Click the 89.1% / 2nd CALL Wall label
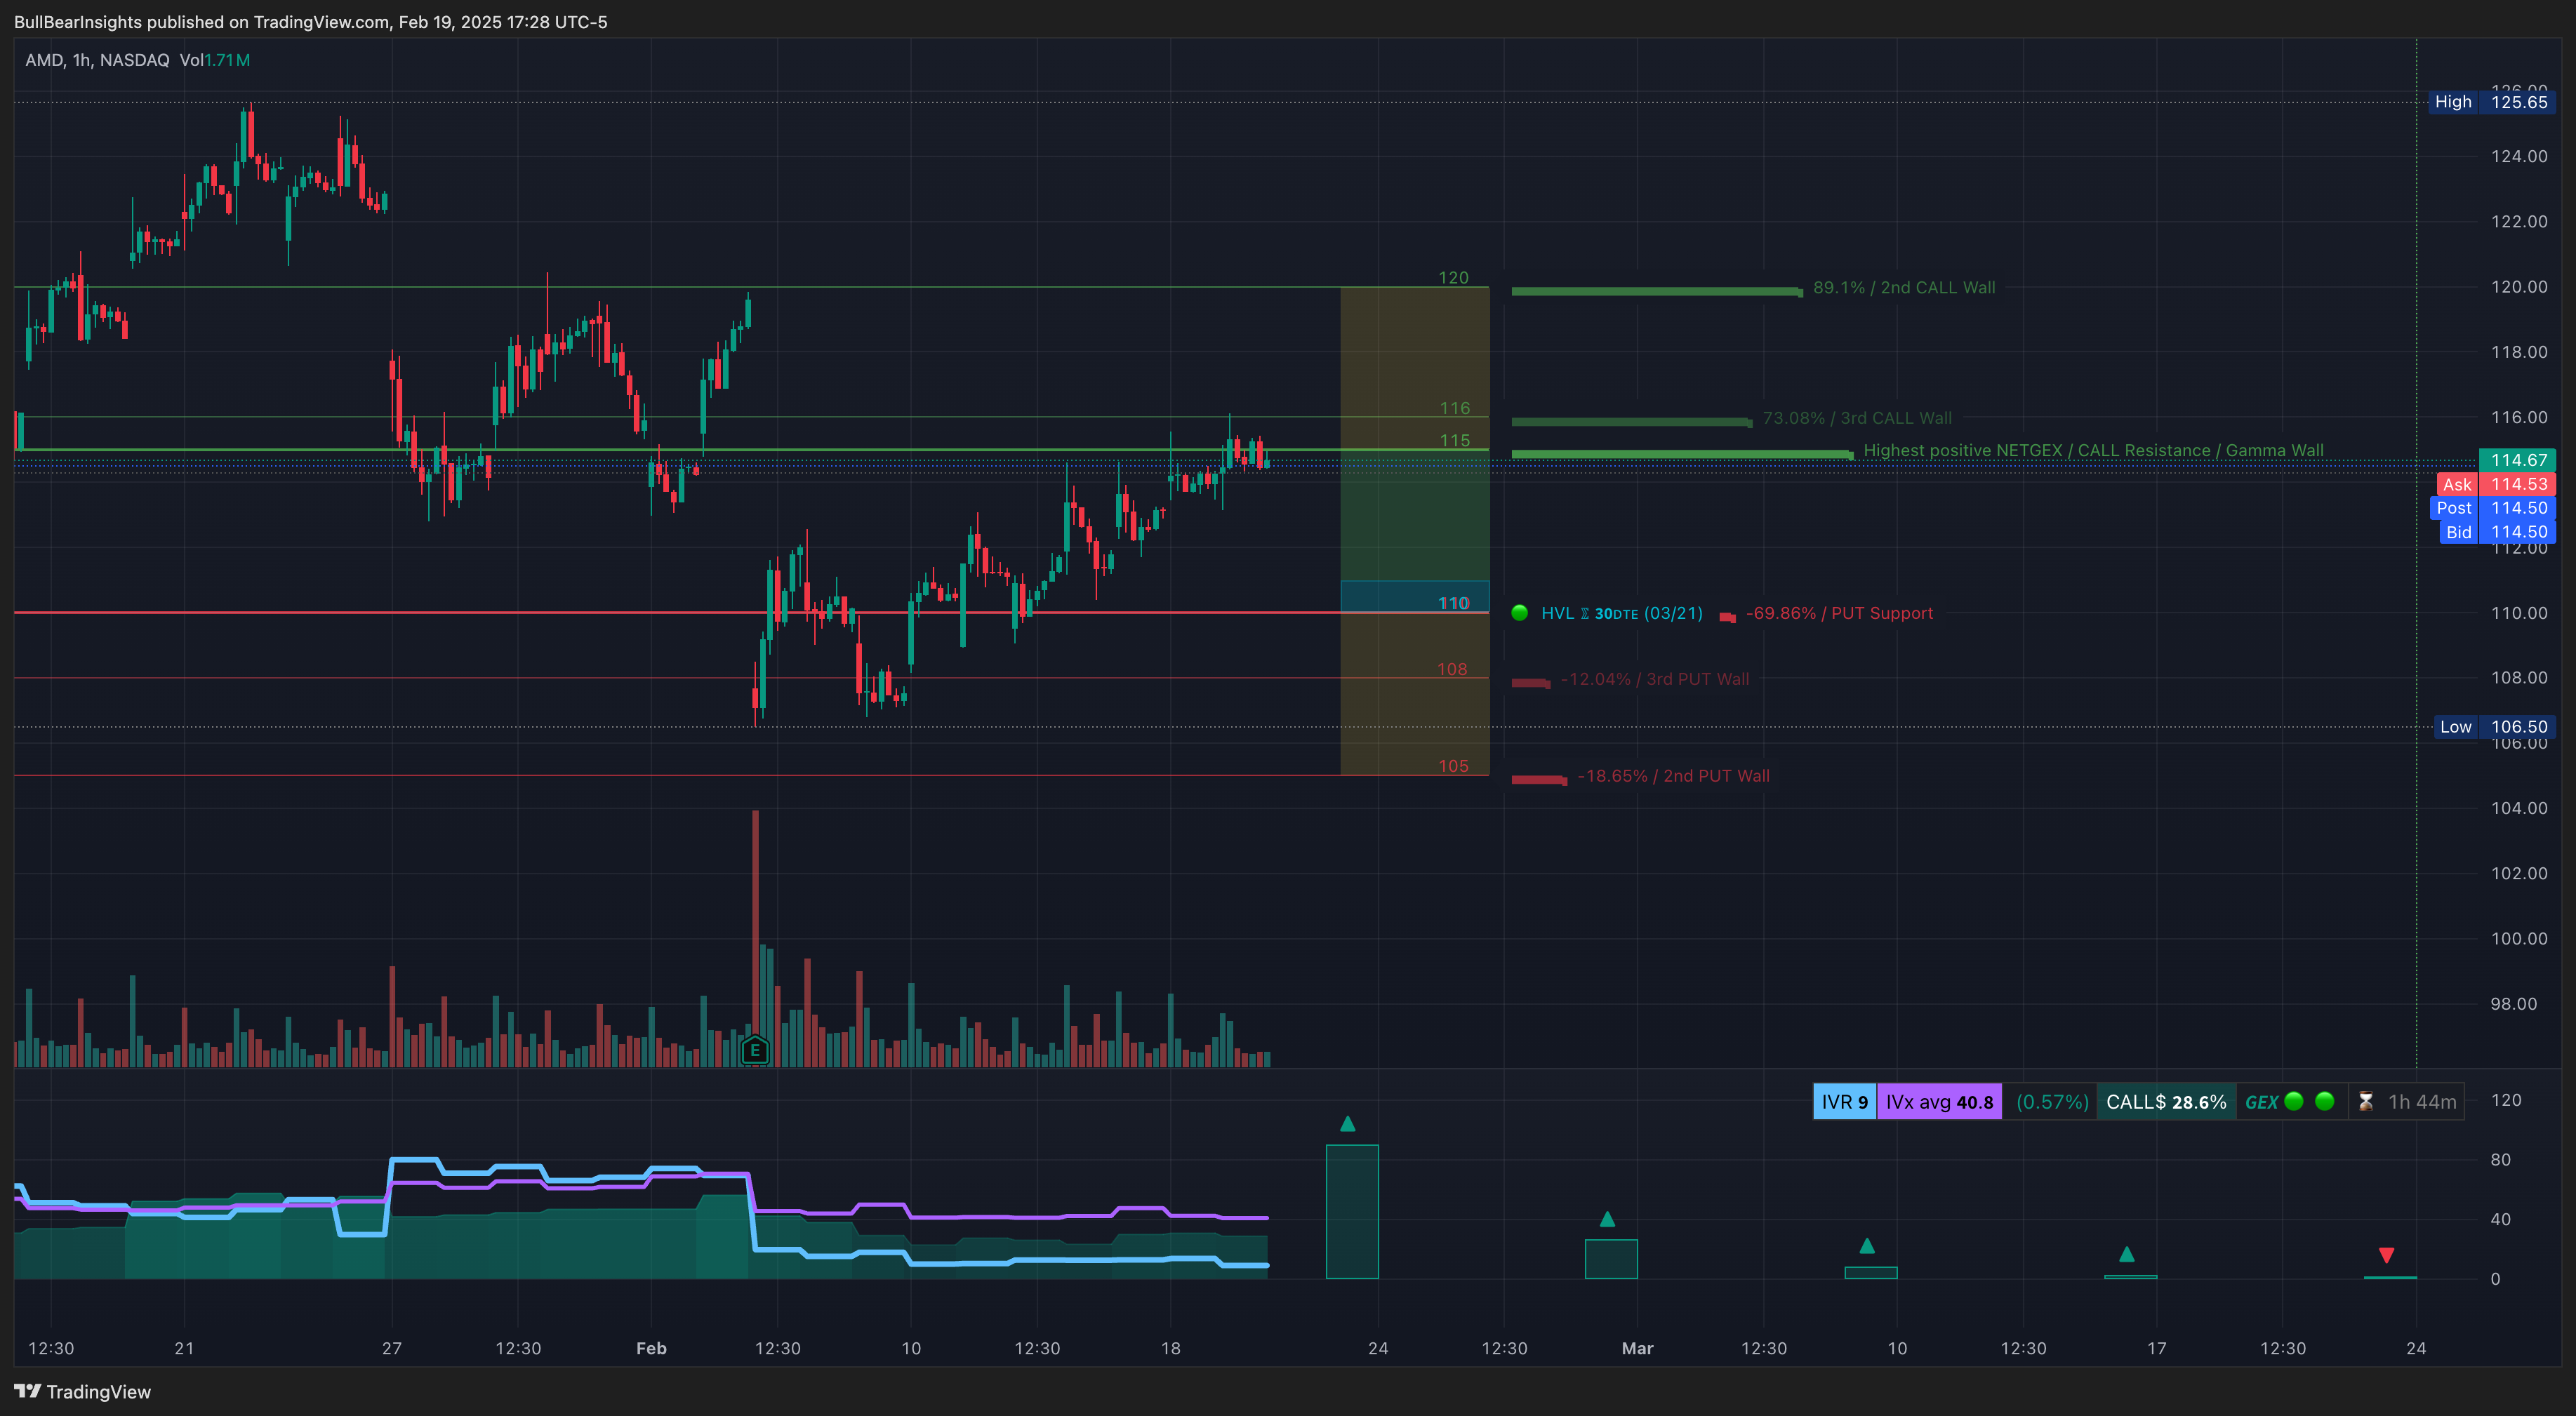2576x1416 pixels. click(1903, 288)
